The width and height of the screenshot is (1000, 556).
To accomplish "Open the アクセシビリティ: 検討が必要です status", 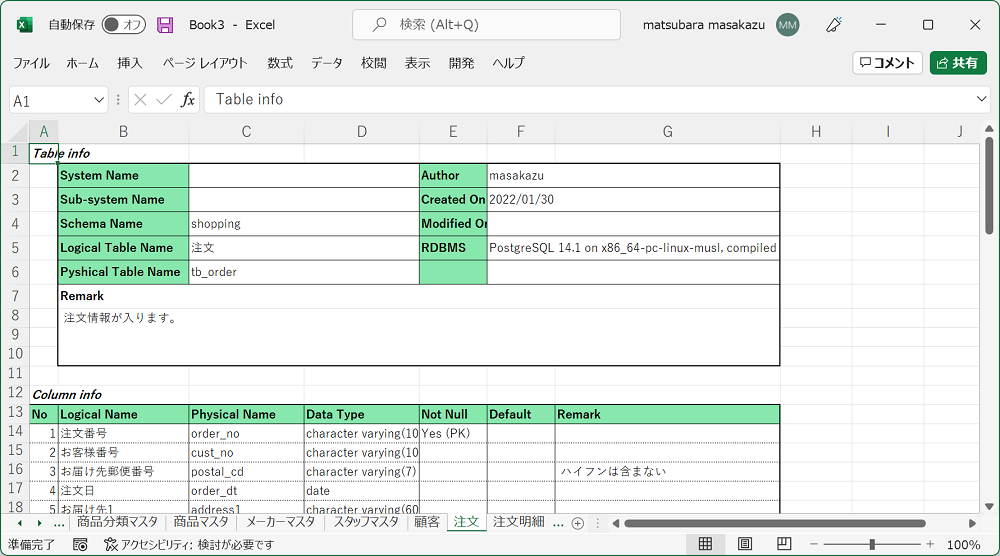I will point(189,545).
